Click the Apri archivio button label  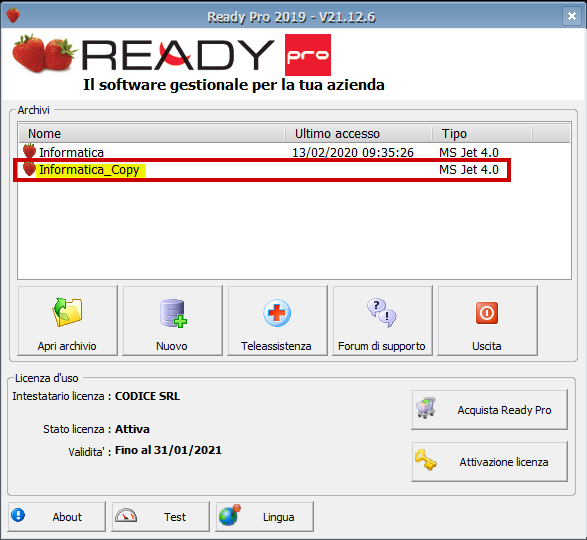click(67, 346)
